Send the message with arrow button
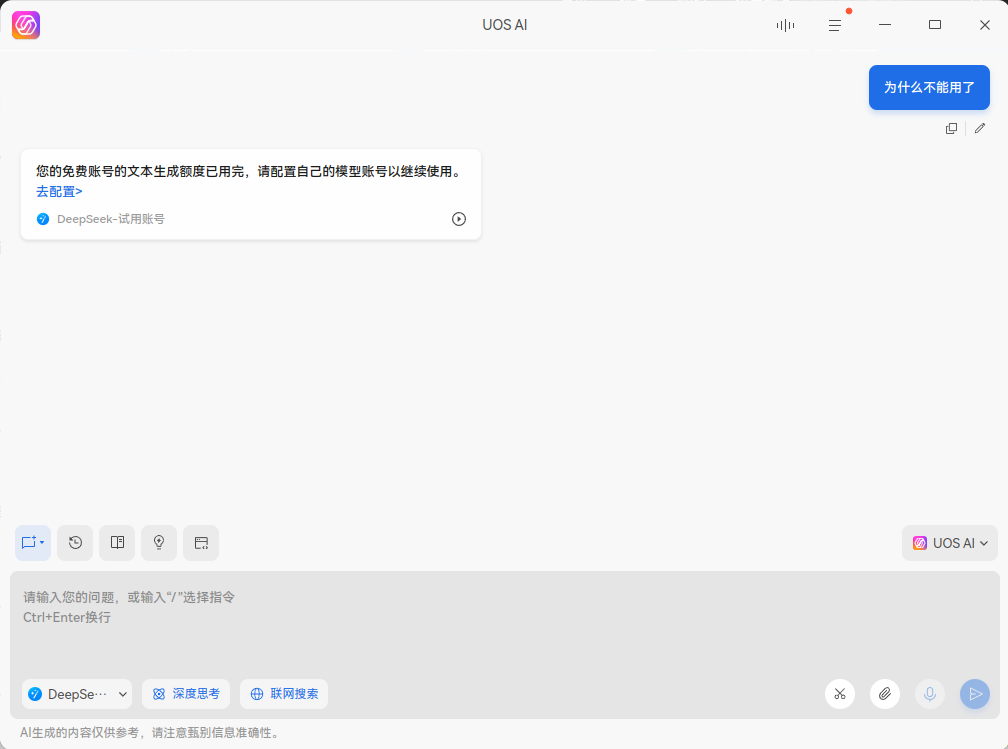This screenshot has width=1008, height=749. coord(975,694)
